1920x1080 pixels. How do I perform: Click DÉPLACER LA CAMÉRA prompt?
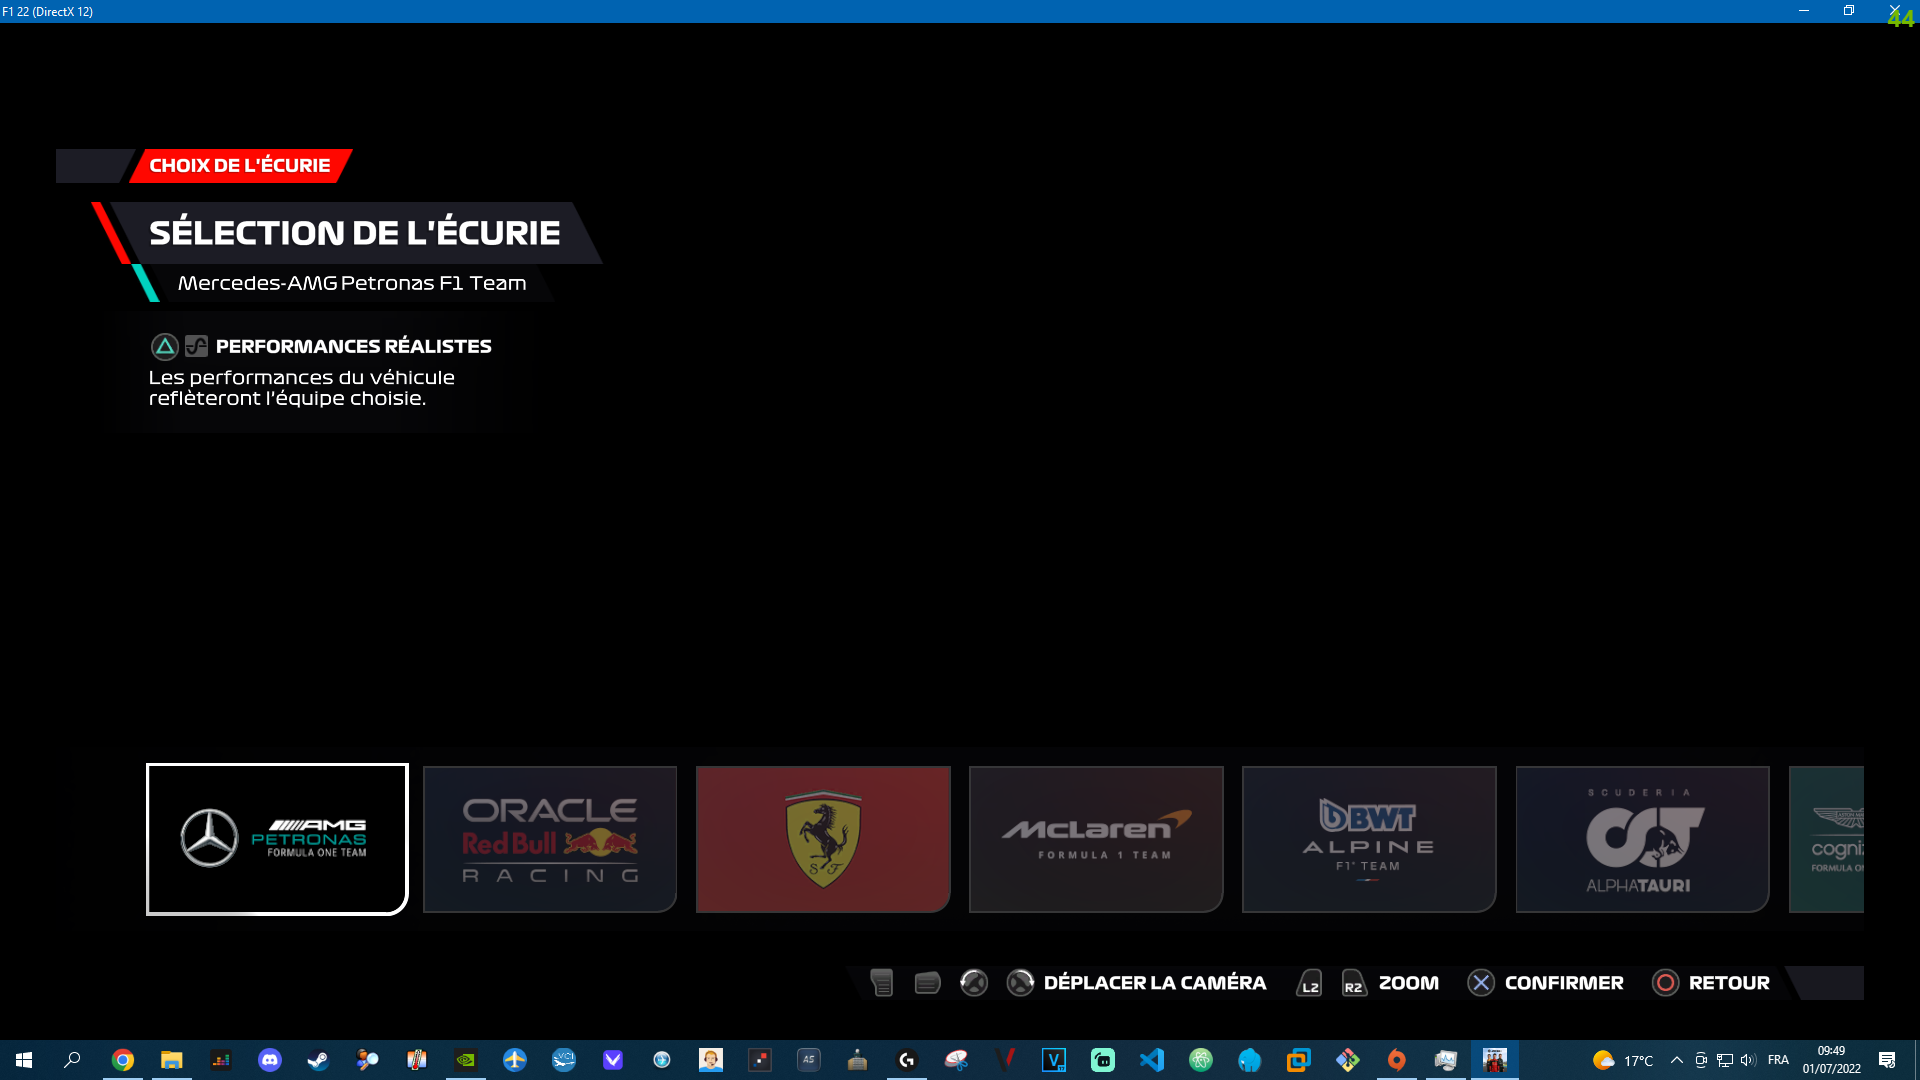[1155, 983]
